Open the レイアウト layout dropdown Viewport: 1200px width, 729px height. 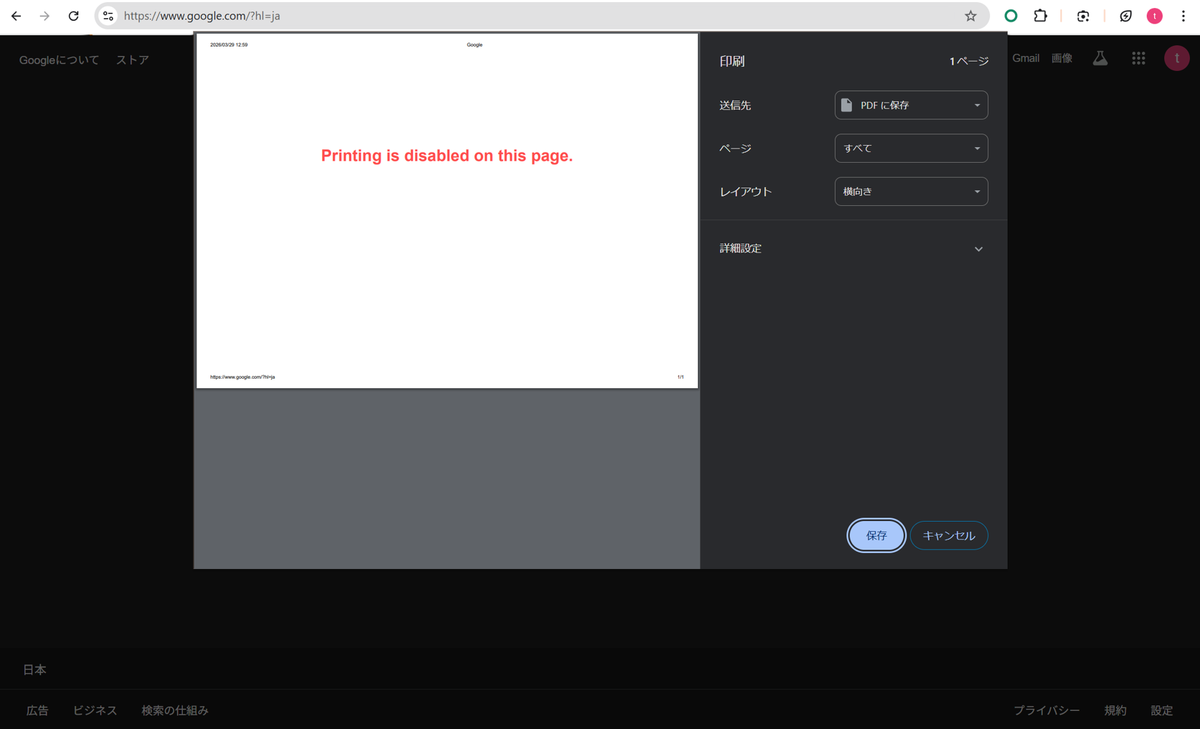[x=911, y=191]
